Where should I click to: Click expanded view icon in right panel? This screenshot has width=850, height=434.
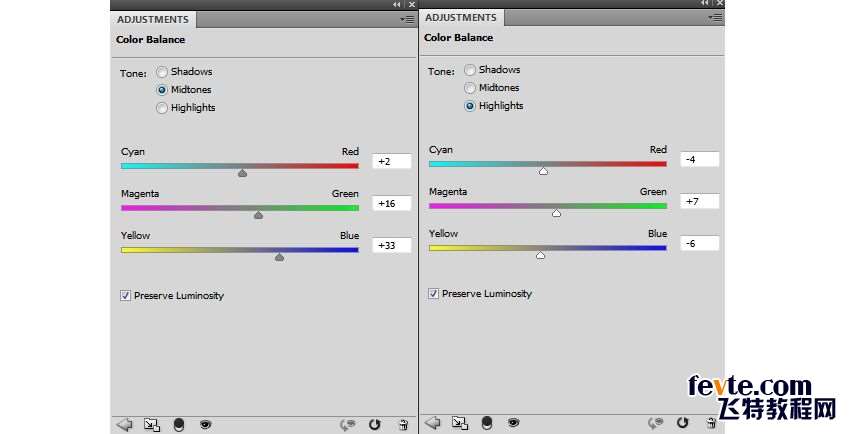click(460, 423)
